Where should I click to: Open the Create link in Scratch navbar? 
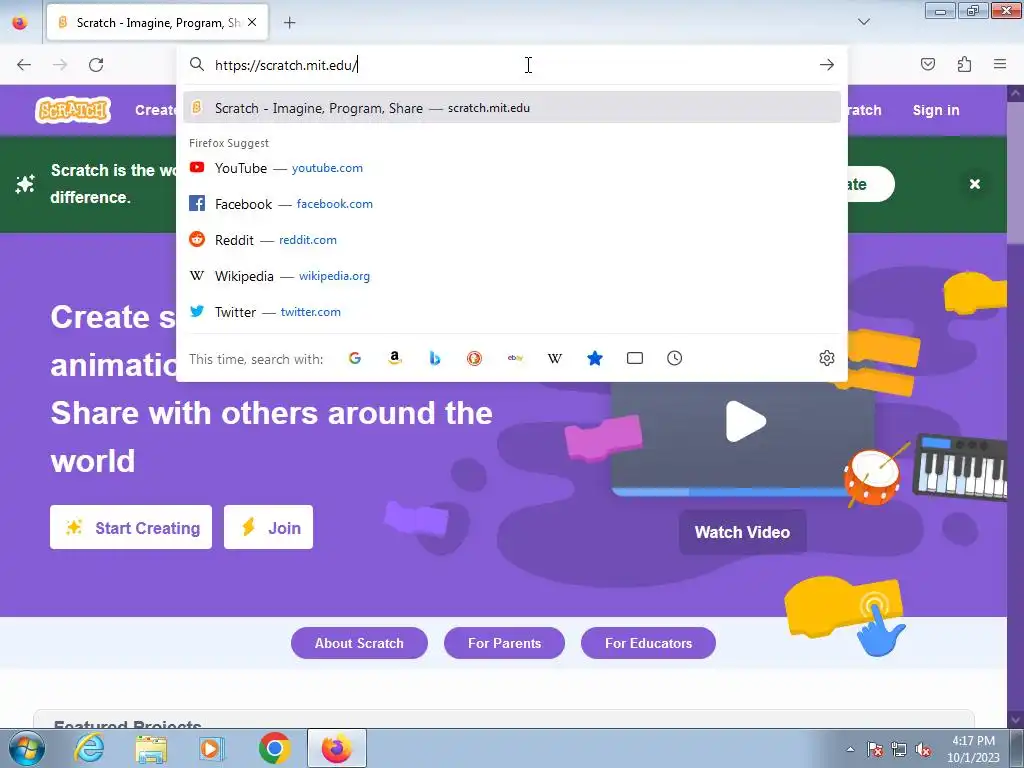tap(155, 110)
